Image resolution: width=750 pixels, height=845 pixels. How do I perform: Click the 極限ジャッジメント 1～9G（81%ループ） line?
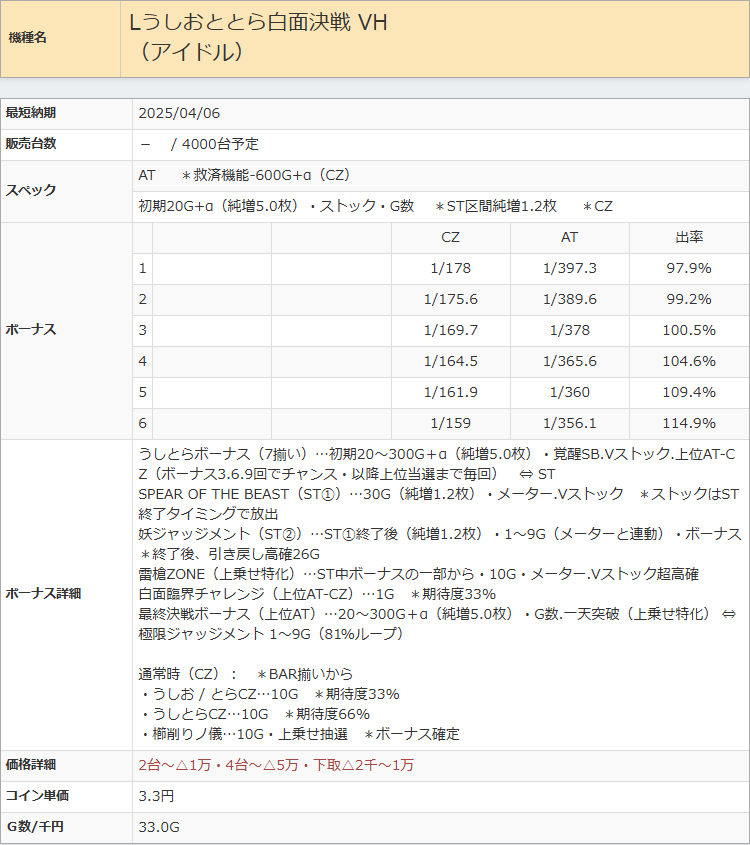271,634
